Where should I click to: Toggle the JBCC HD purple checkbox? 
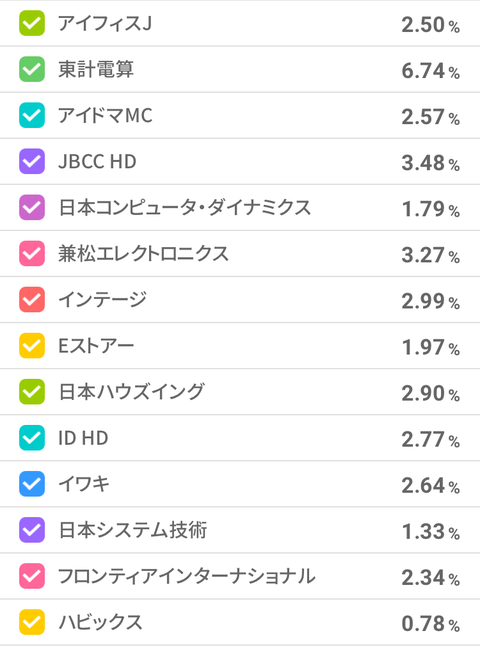pos(32,161)
